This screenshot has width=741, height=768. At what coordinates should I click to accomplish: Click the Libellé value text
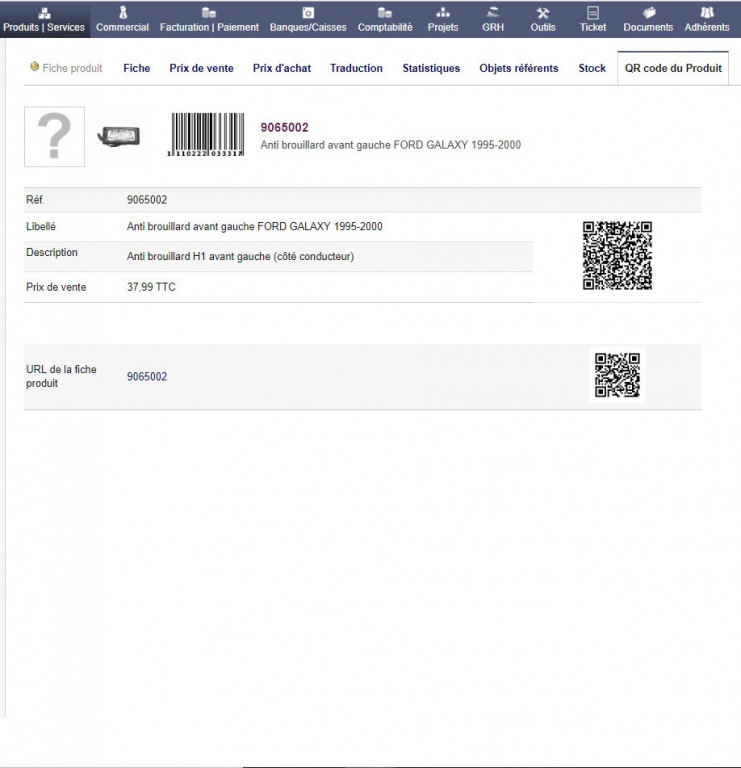click(x=255, y=226)
